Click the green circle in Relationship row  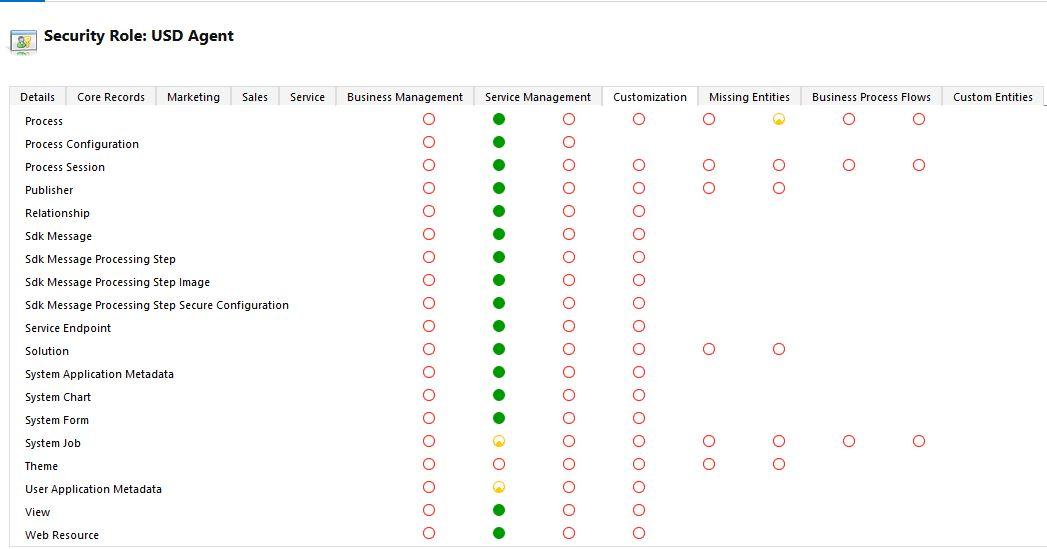pos(499,211)
